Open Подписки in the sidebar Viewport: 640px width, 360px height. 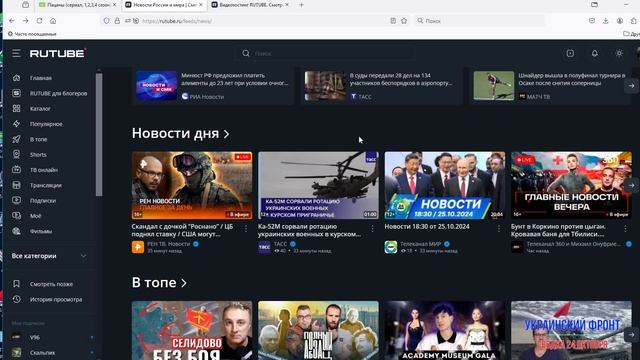(x=34, y=200)
